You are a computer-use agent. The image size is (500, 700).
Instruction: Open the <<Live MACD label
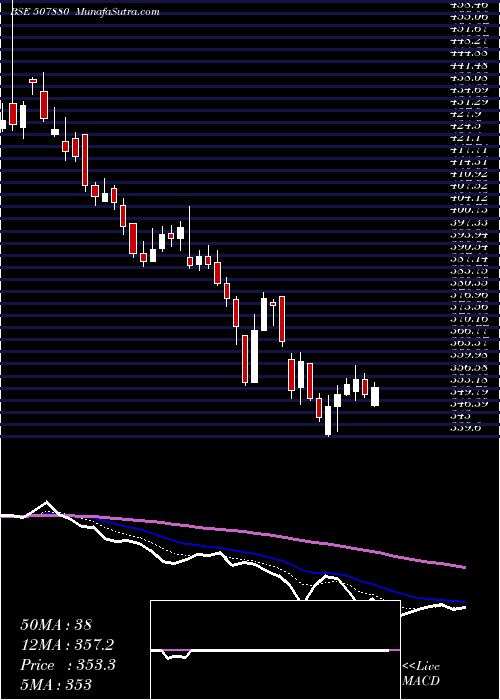tap(421, 674)
